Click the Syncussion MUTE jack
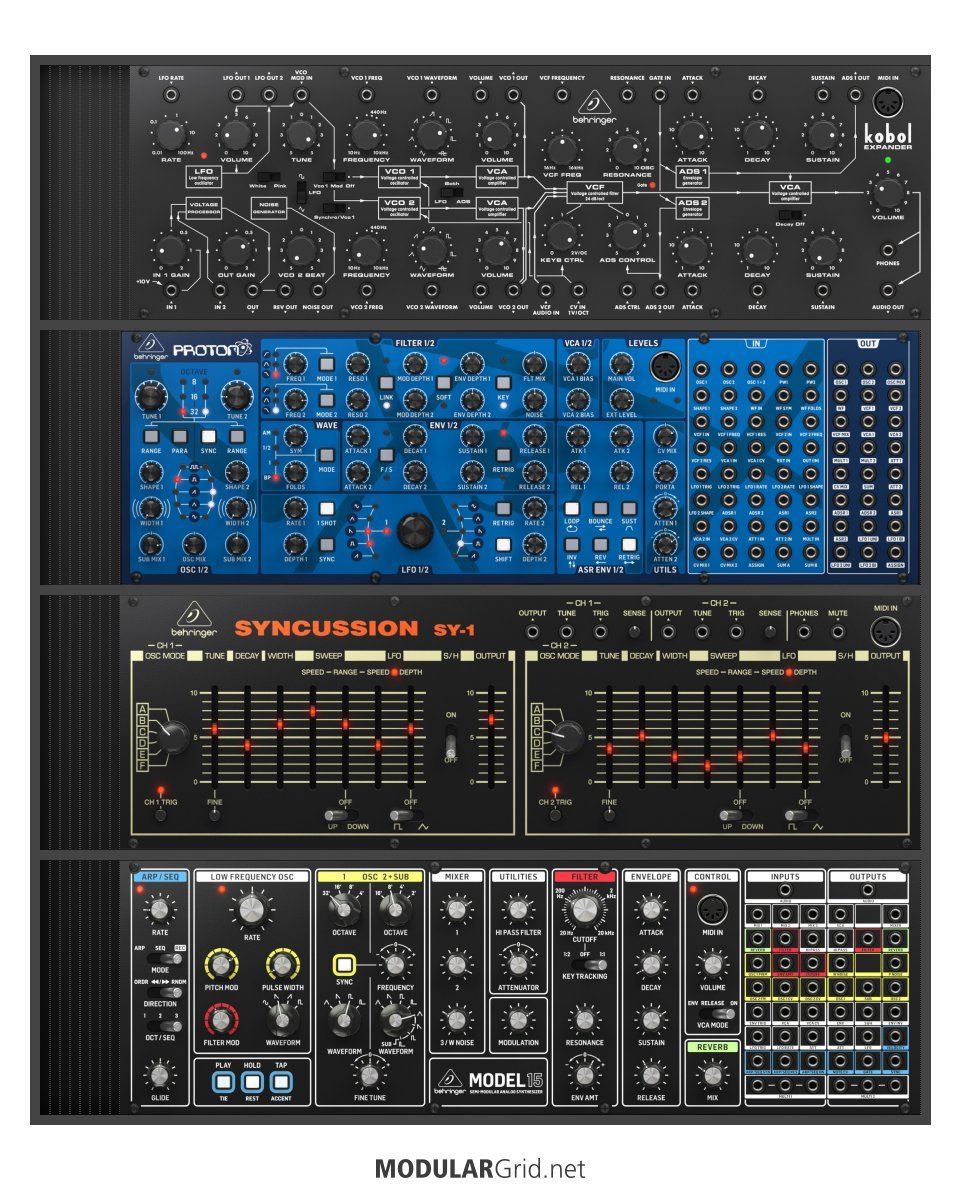The height and width of the screenshot is (1190, 961). pyautogui.click(x=837, y=631)
